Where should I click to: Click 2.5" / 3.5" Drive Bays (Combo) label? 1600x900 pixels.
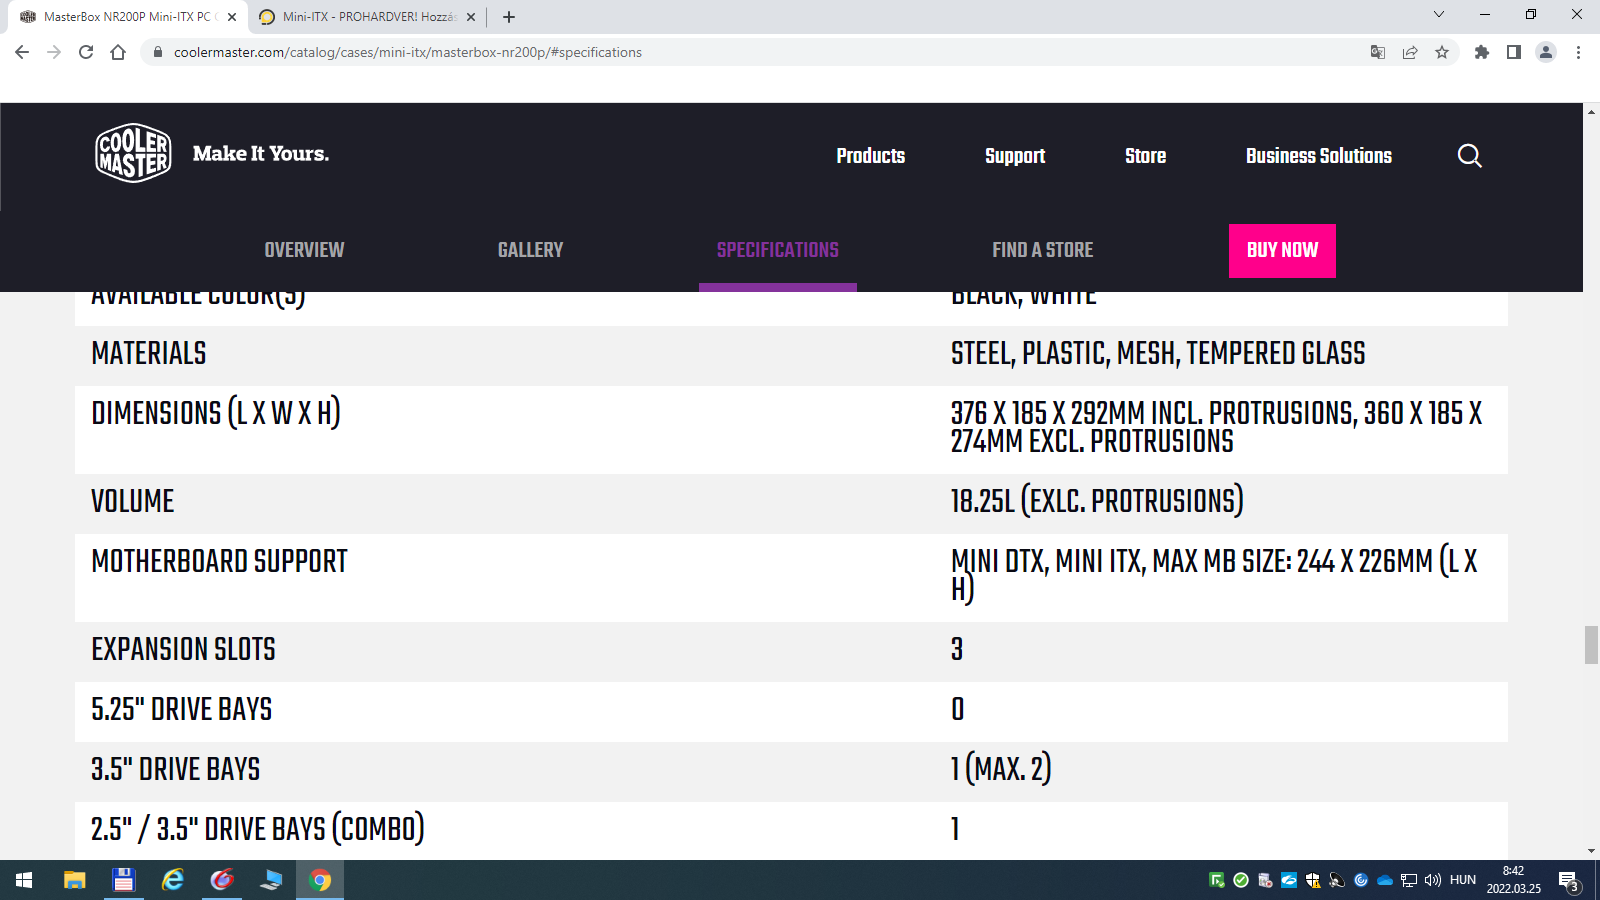coord(258,829)
